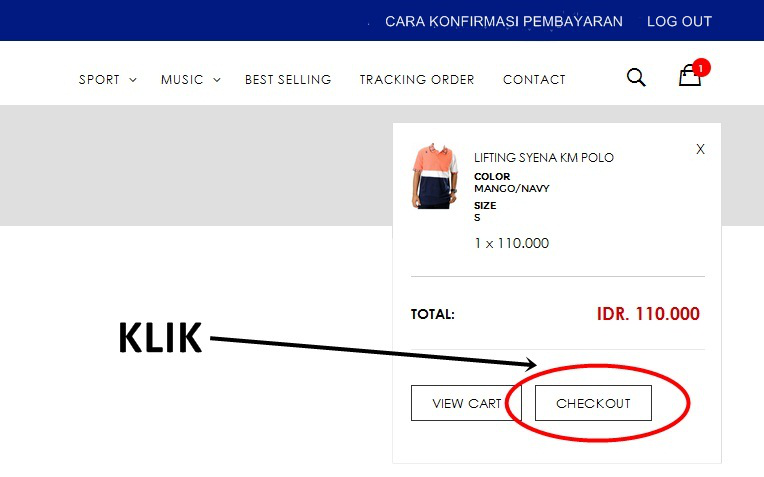Go to BEST SELLING page
Image resolution: width=764 pixels, height=477 pixels.
[x=288, y=79]
